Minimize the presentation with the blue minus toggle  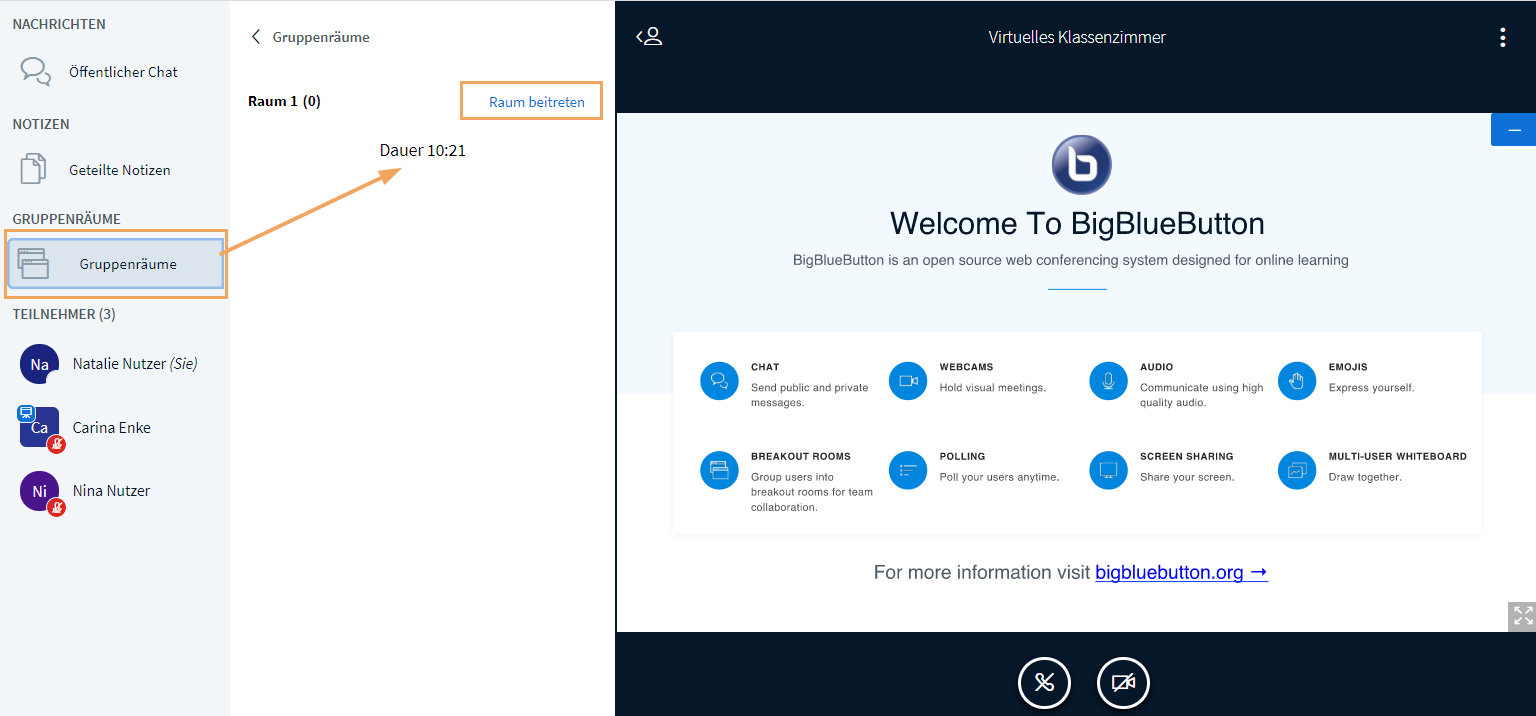point(1513,129)
